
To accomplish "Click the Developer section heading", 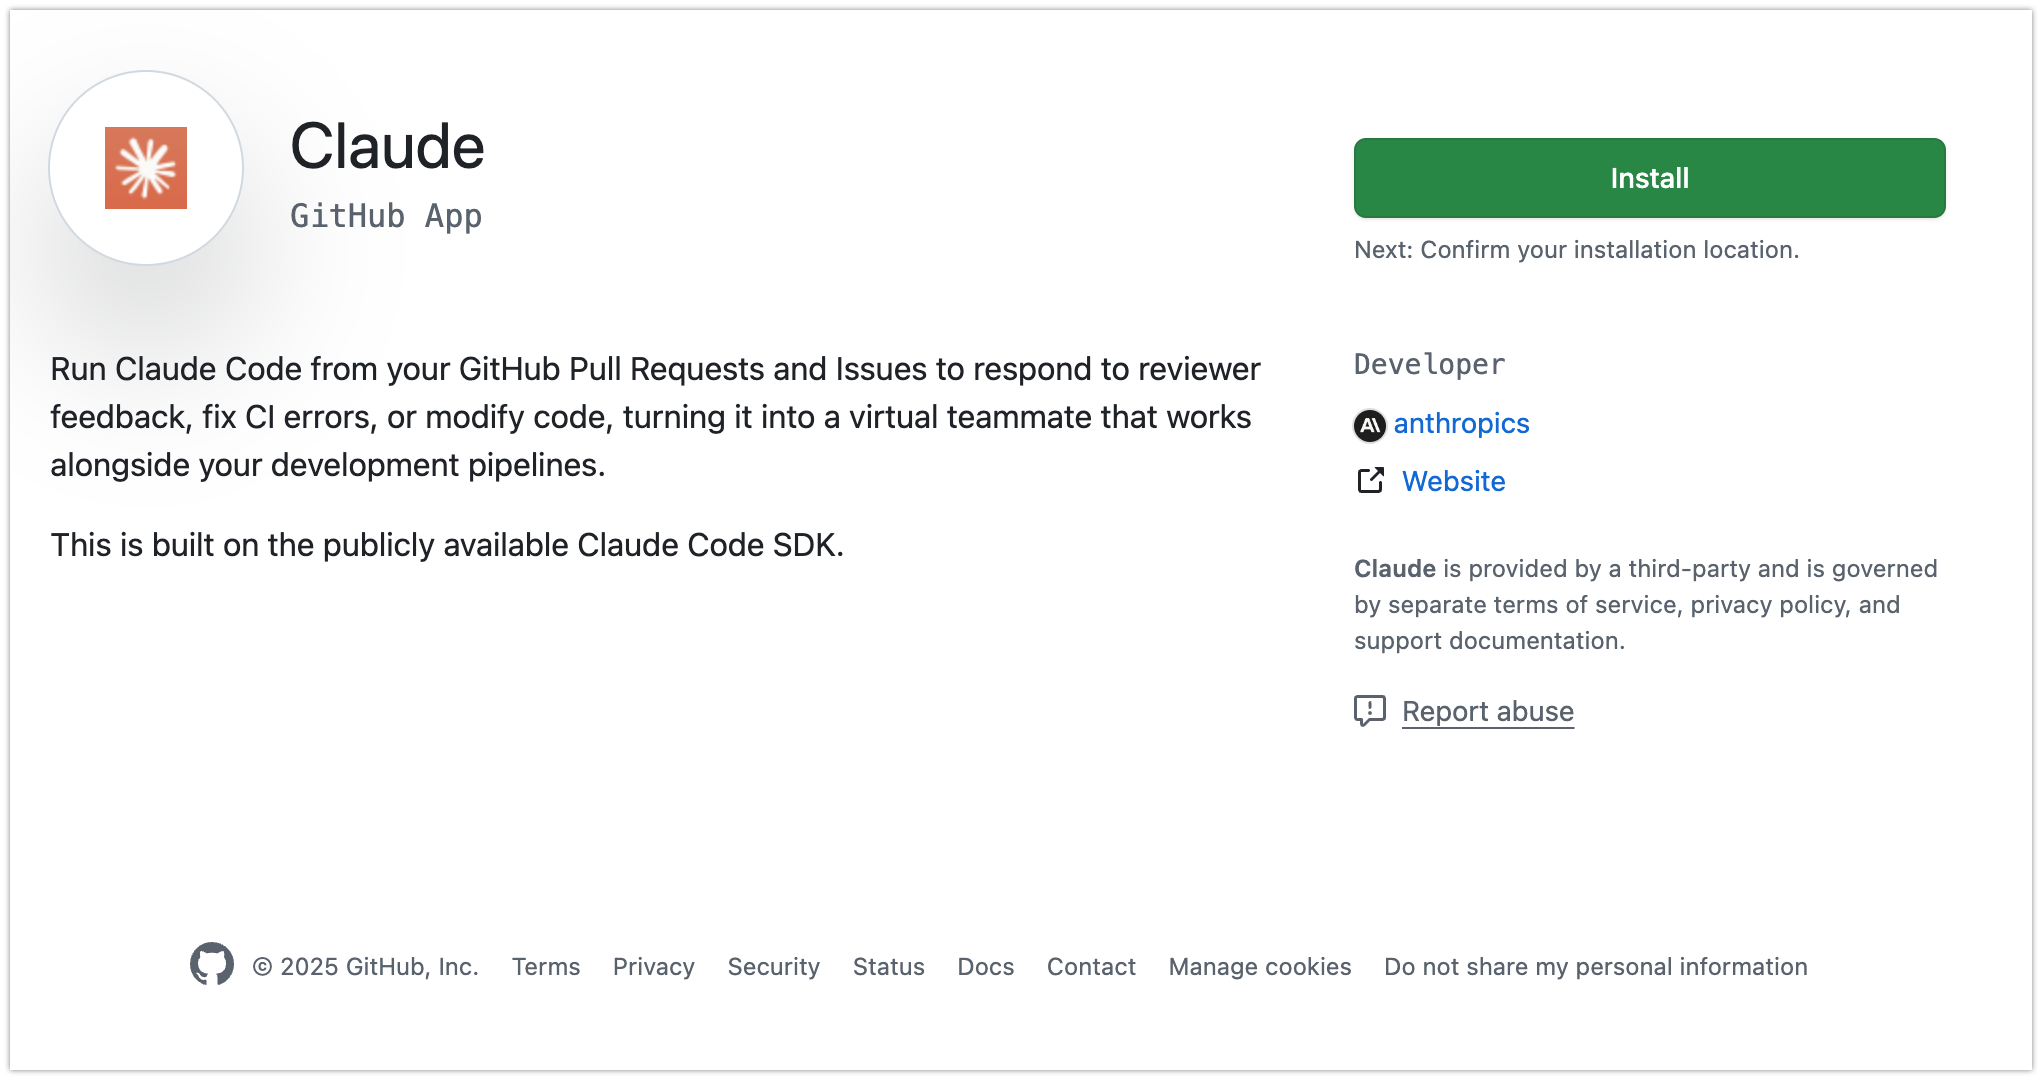I will coord(1429,364).
